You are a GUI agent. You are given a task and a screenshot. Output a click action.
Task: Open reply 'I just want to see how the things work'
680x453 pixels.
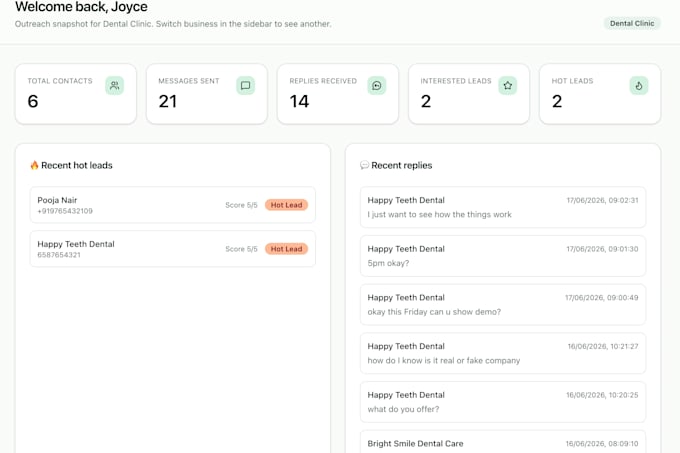(503, 207)
